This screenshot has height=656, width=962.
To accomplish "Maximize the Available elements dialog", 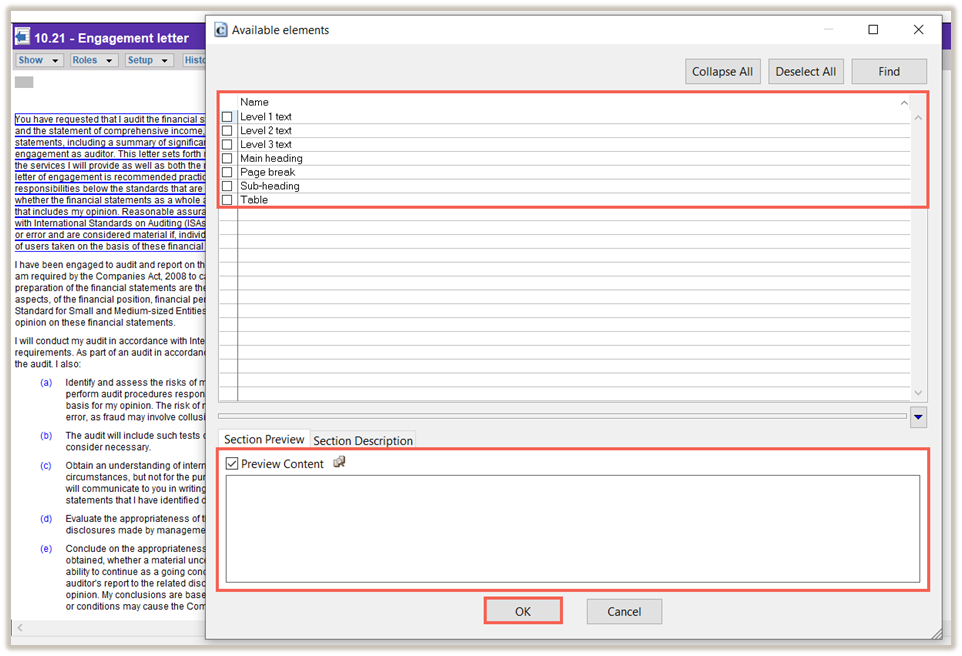I will click(x=873, y=29).
